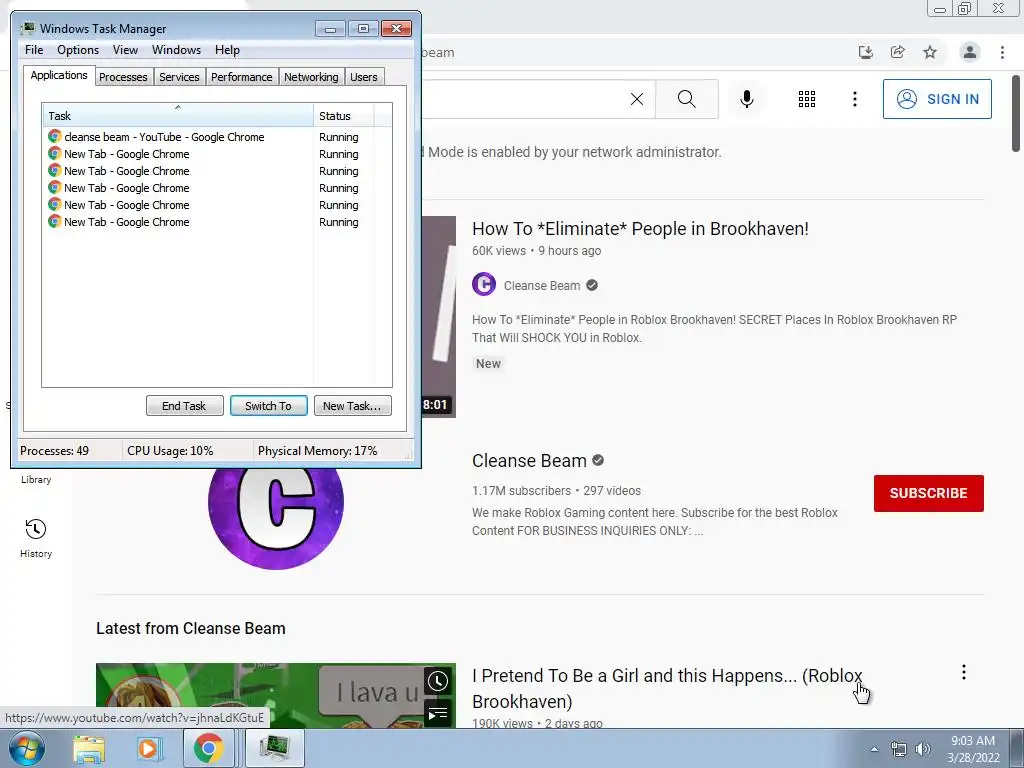This screenshot has width=1024, height=768.
Task: Click the New Task... button
Action: (x=352, y=406)
